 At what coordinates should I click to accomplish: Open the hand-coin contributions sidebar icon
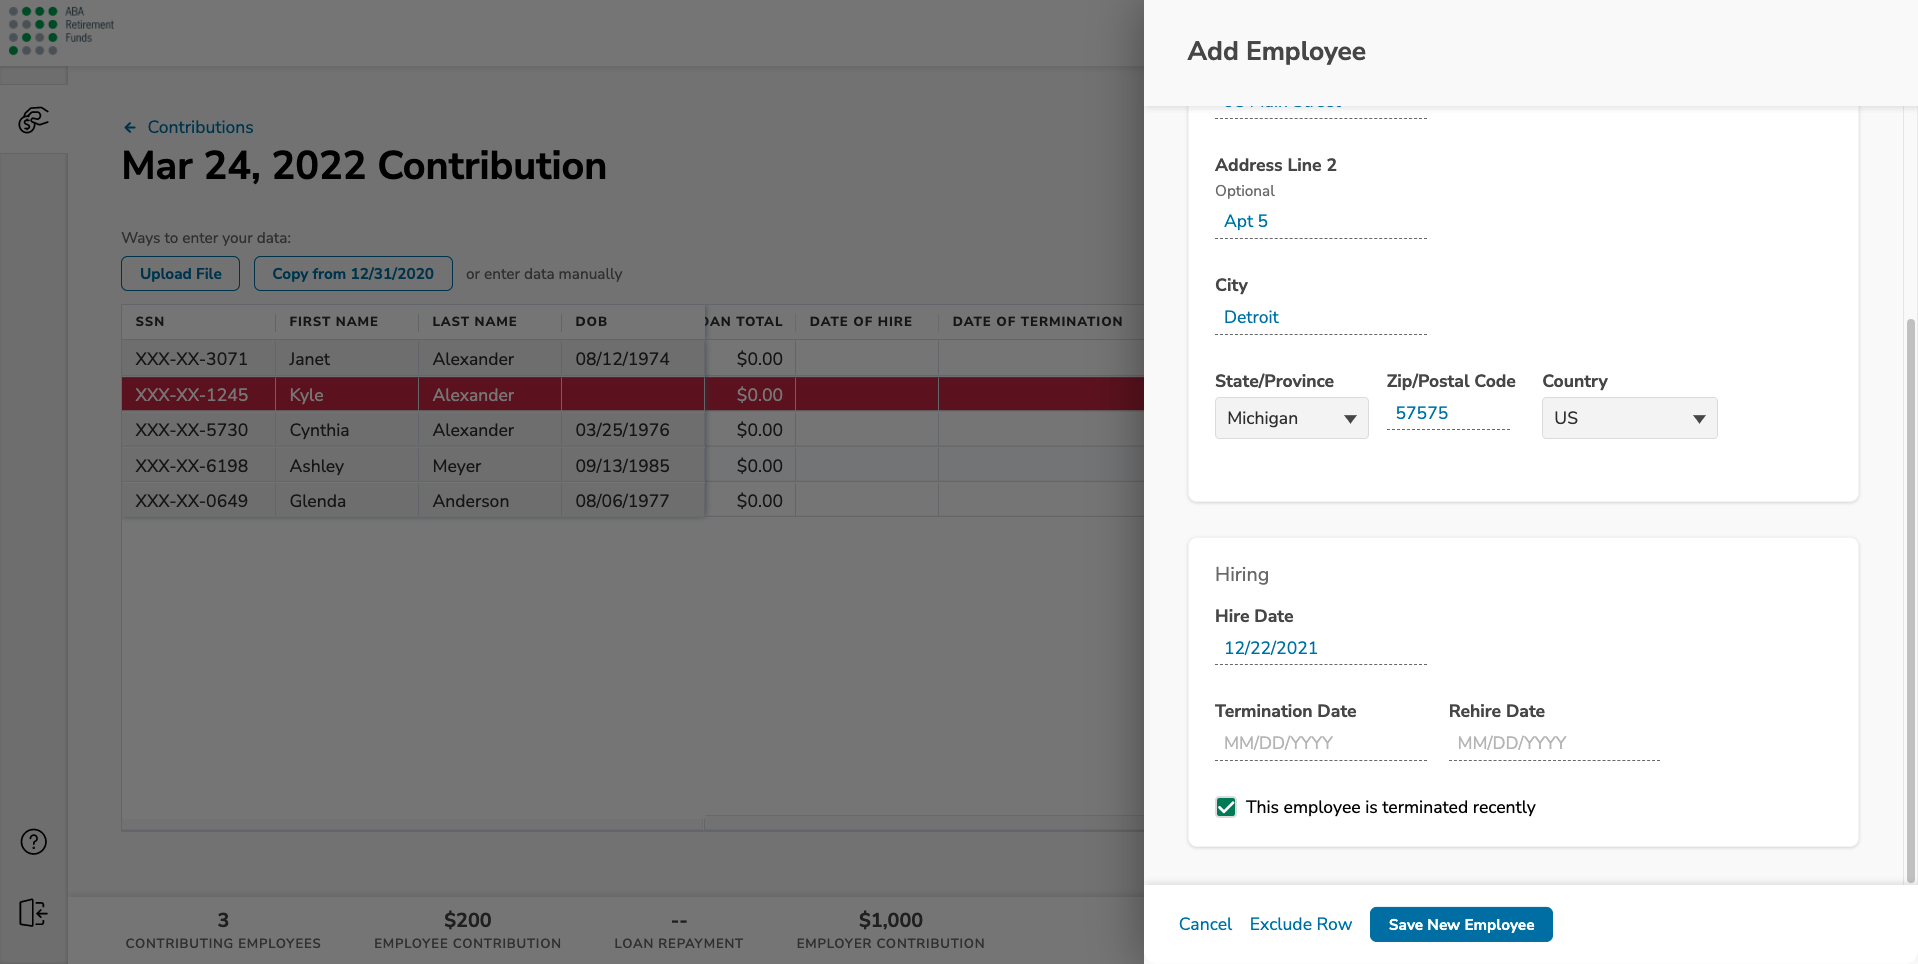click(x=33, y=121)
